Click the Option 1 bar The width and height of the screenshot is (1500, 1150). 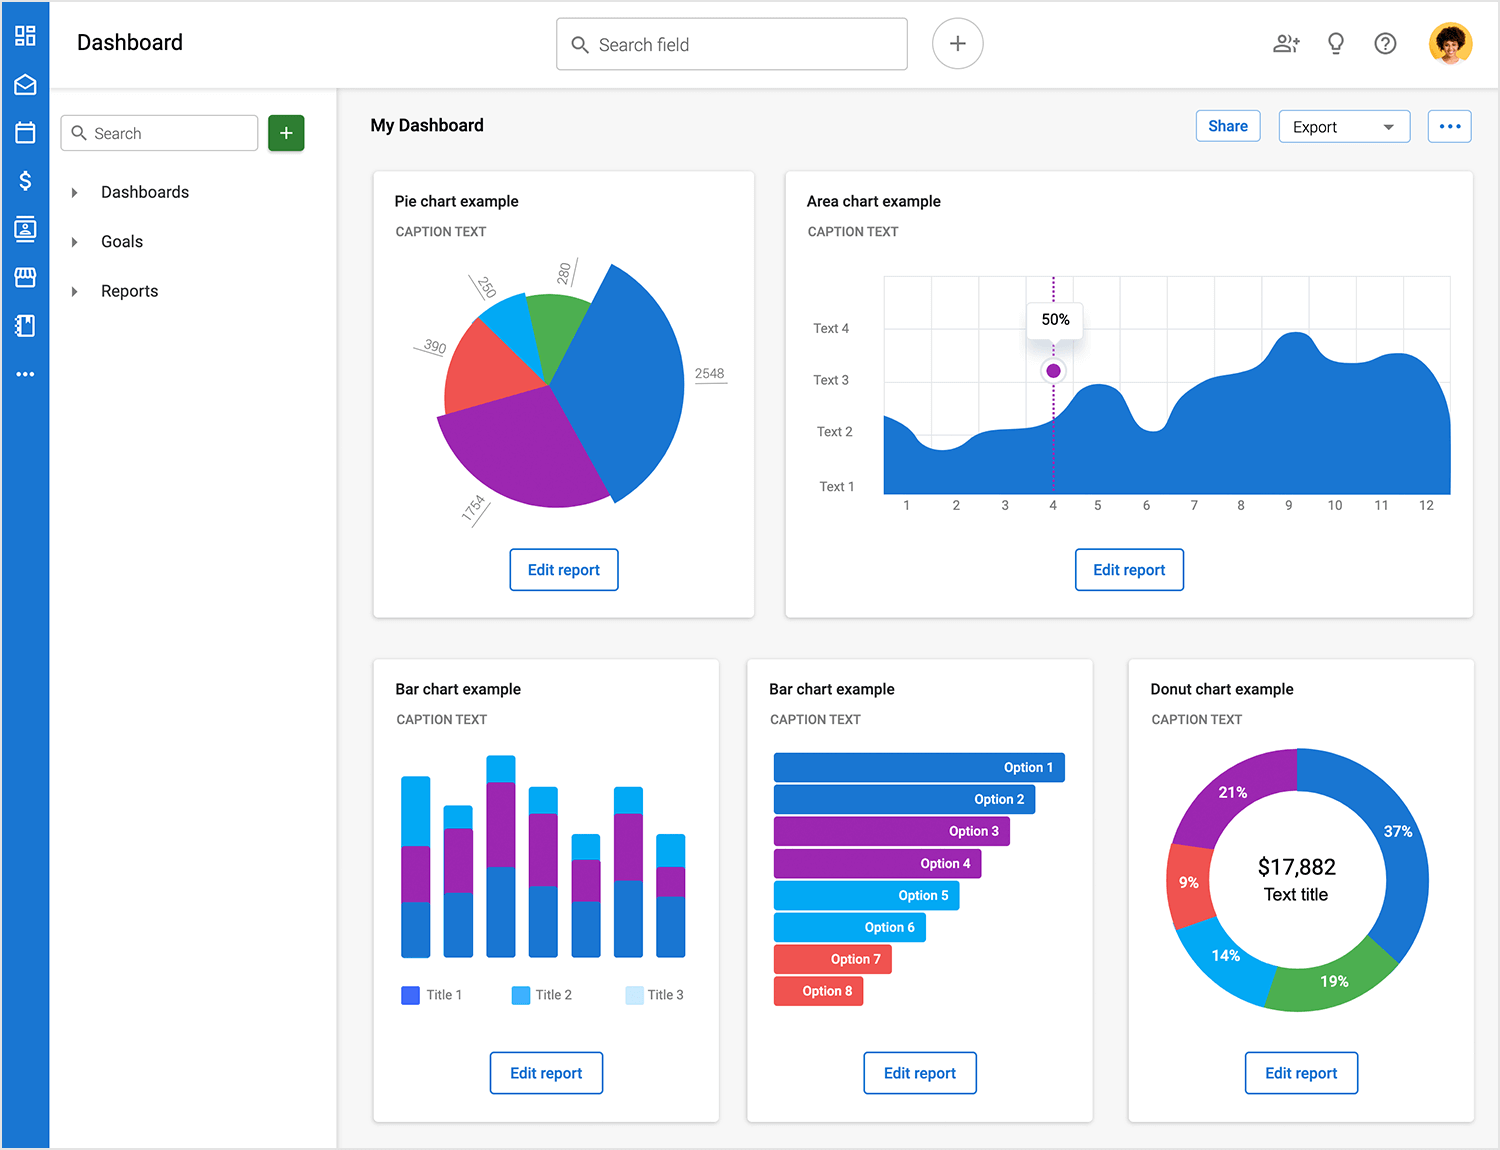point(919,767)
